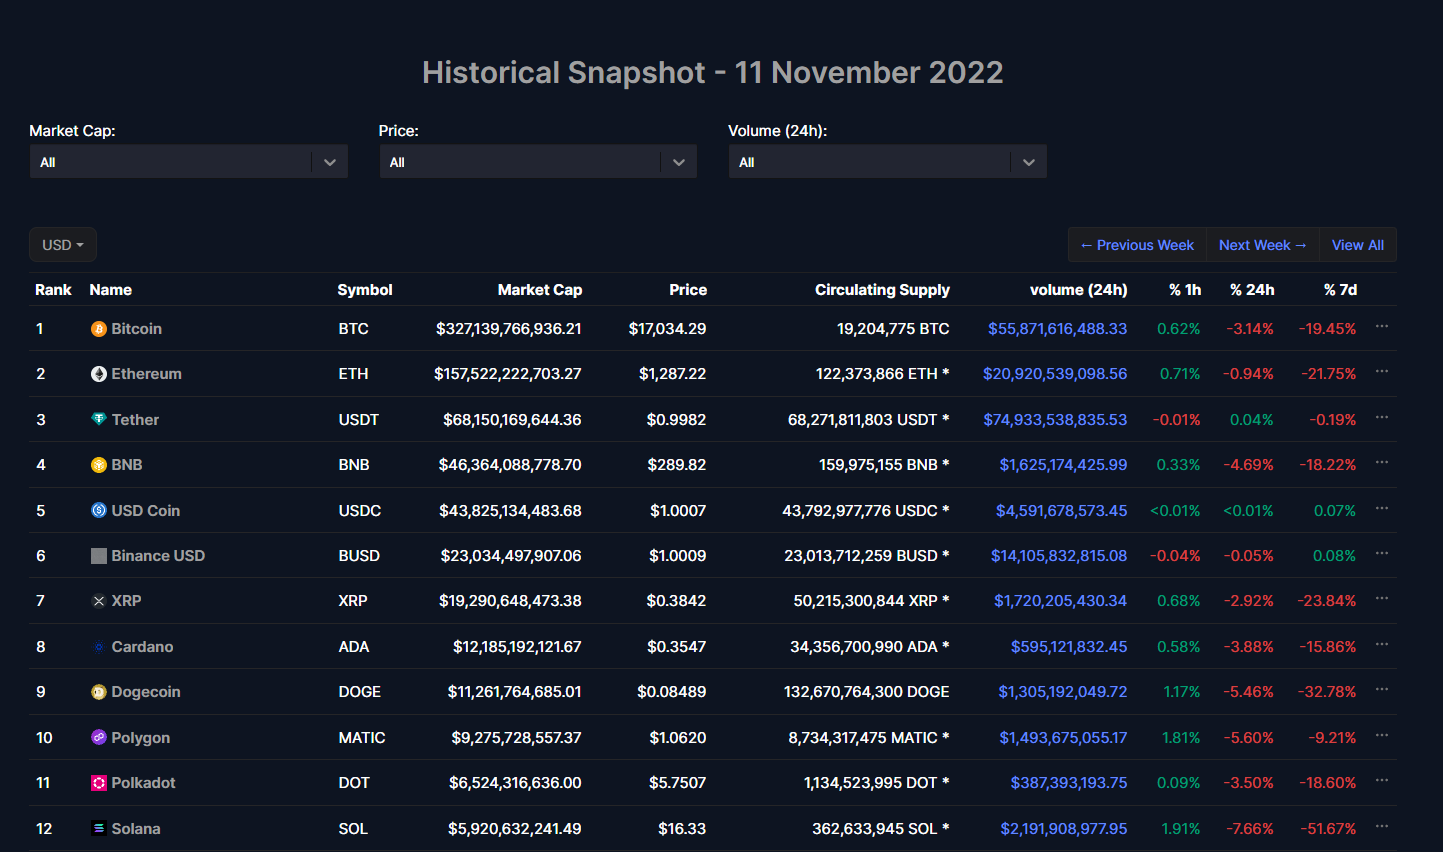The image size is (1443, 852).
Task: Click the Tether logo icon
Action: [98, 420]
